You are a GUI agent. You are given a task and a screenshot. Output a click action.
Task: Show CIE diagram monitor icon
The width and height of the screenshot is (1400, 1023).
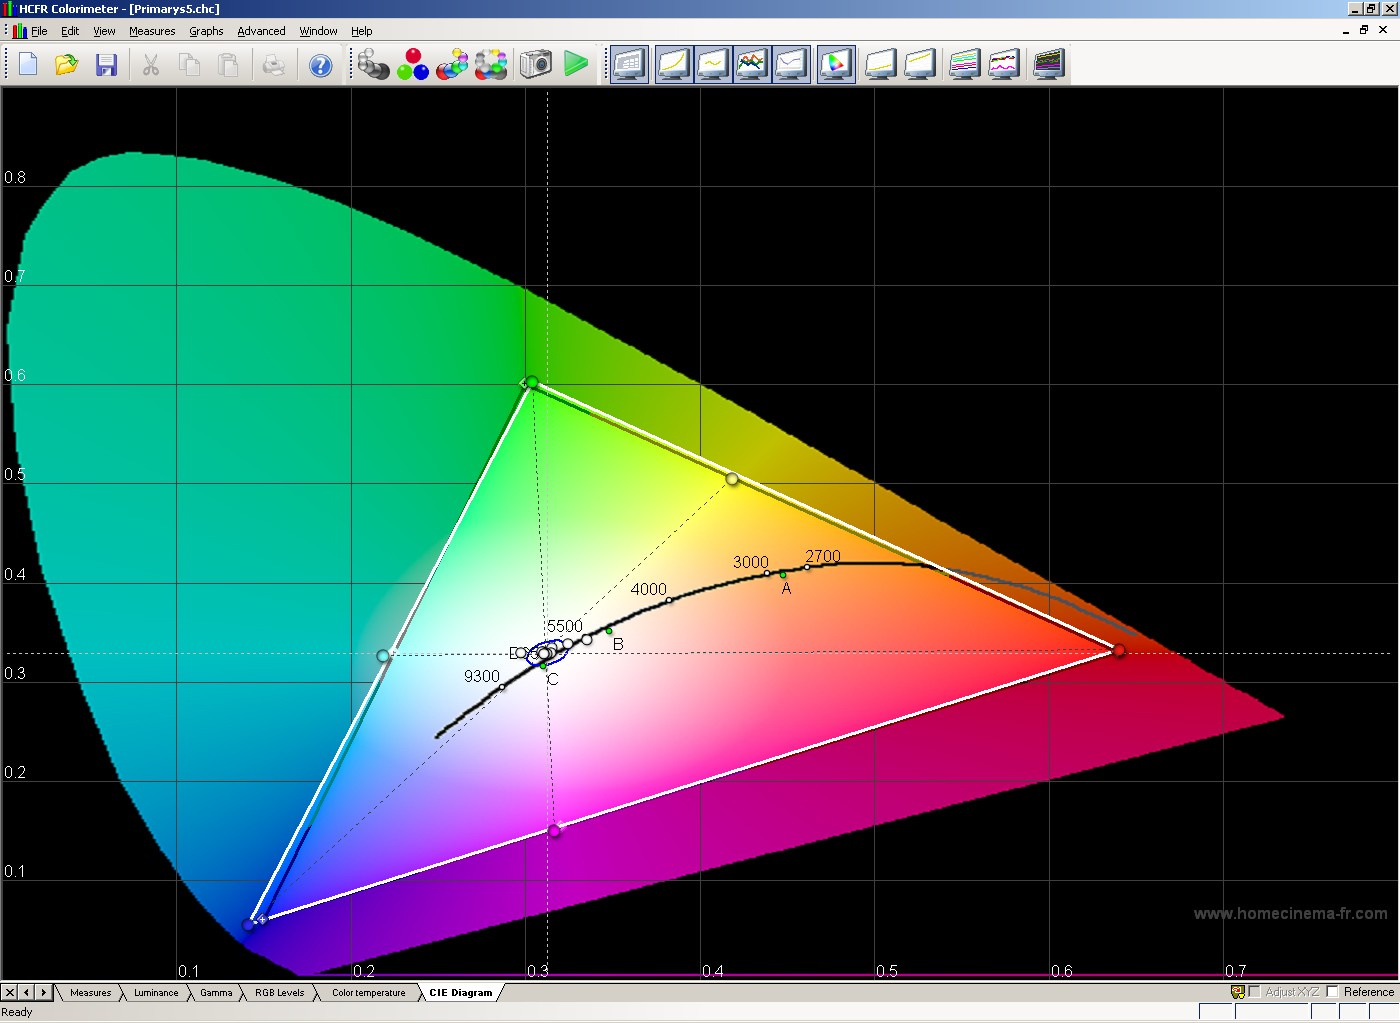tap(836, 65)
